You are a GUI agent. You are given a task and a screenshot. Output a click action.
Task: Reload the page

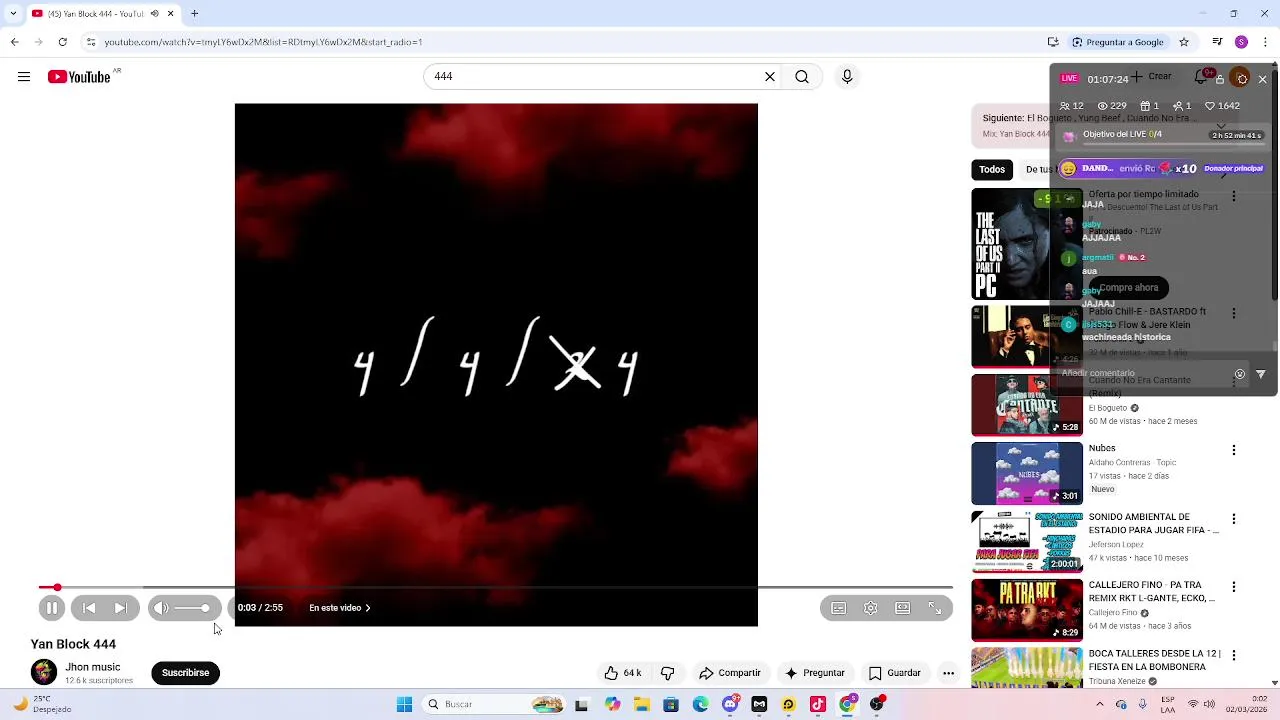click(x=62, y=42)
